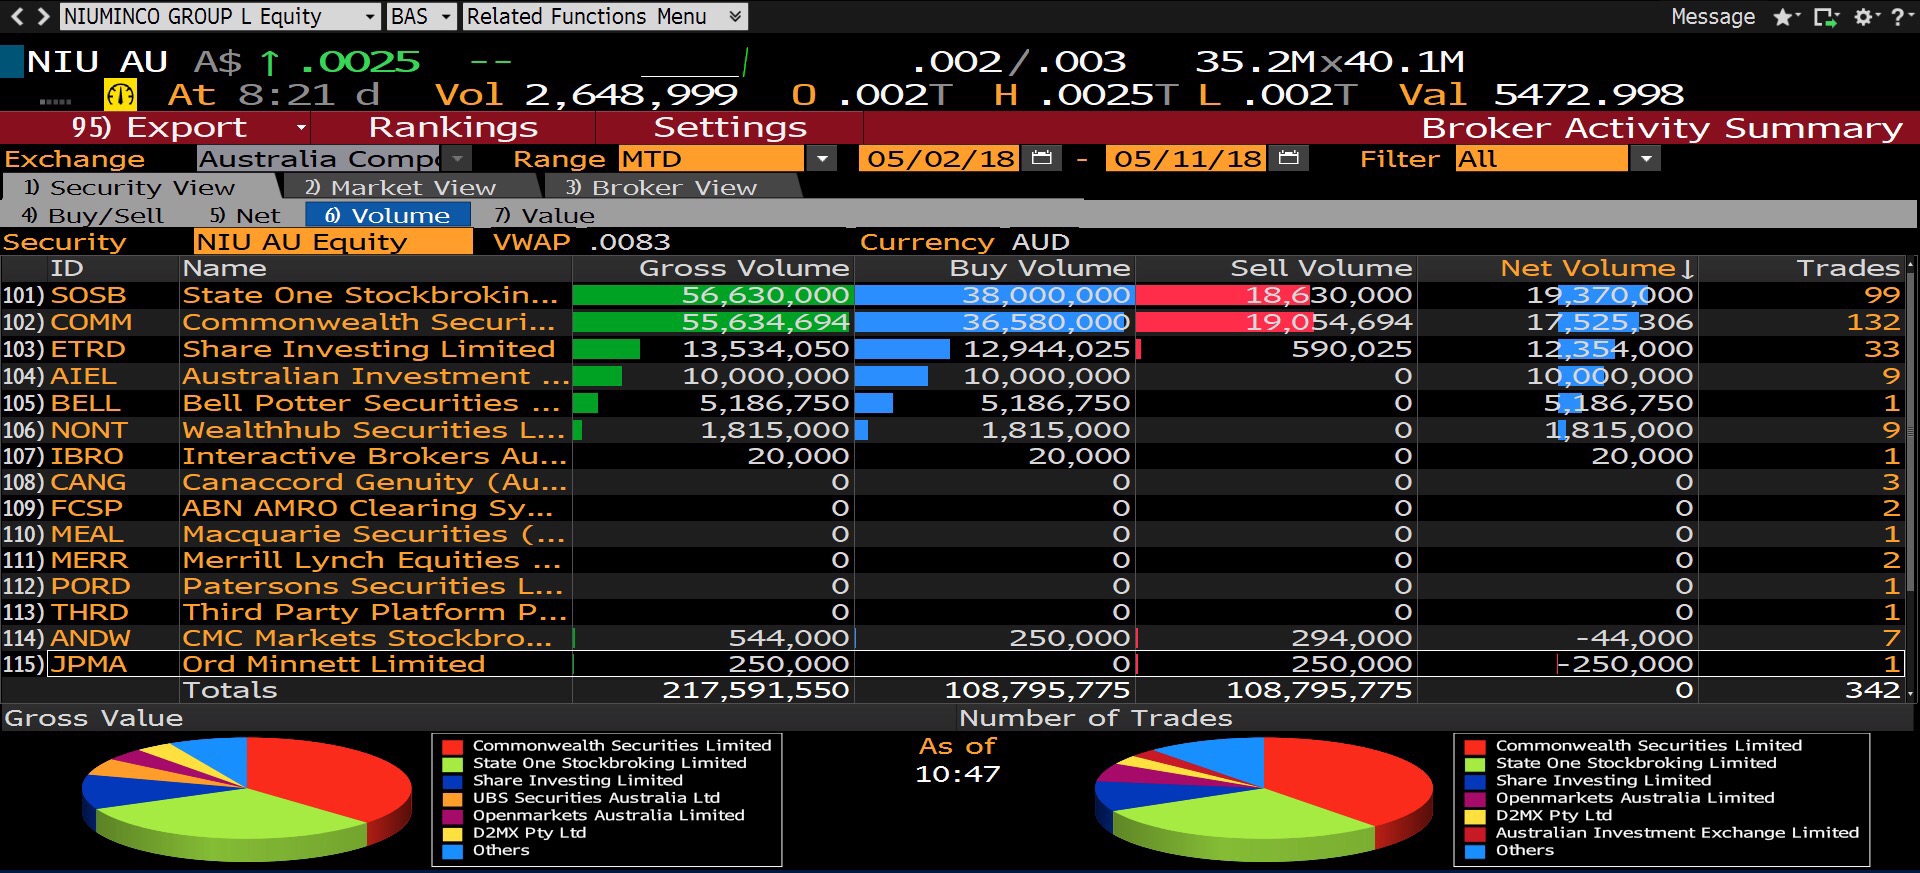1920x873 pixels.
Task: Click the yellow delayed-data clock icon
Action: click(x=120, y=95)
